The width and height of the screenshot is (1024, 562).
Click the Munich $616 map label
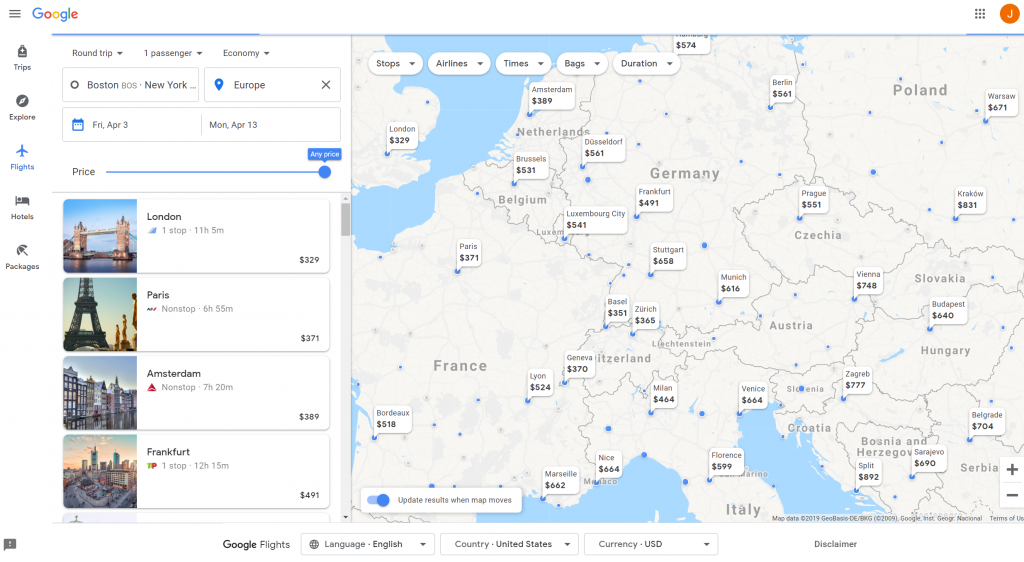point(733,283)
